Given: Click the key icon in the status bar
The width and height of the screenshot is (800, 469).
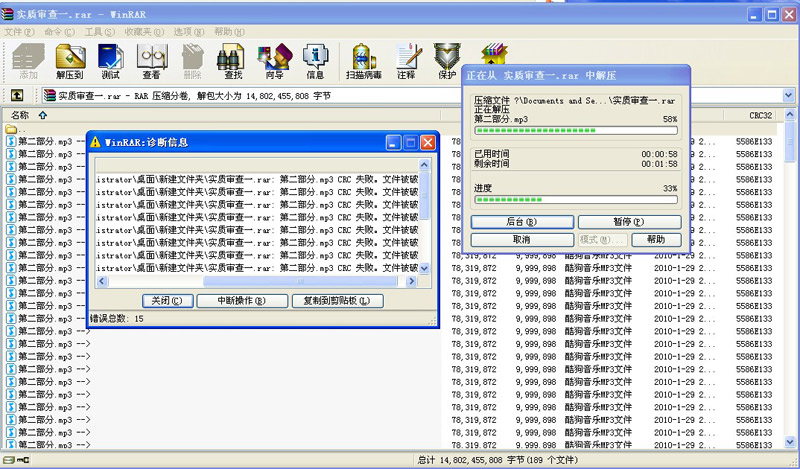Looking at the screenshot, I should [x=23, y=460].
